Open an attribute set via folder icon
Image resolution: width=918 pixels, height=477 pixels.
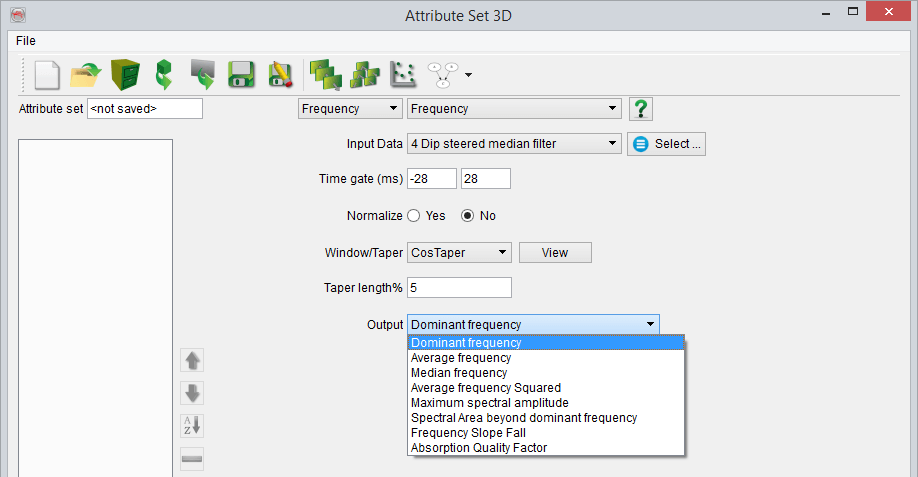coord(86,74)
